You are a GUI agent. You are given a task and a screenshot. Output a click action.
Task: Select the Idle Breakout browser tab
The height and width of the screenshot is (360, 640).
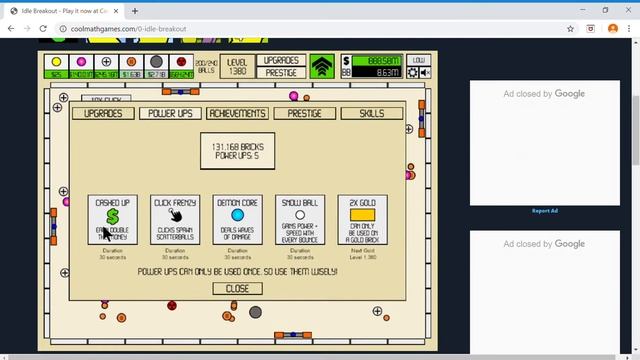click(64, 11)
